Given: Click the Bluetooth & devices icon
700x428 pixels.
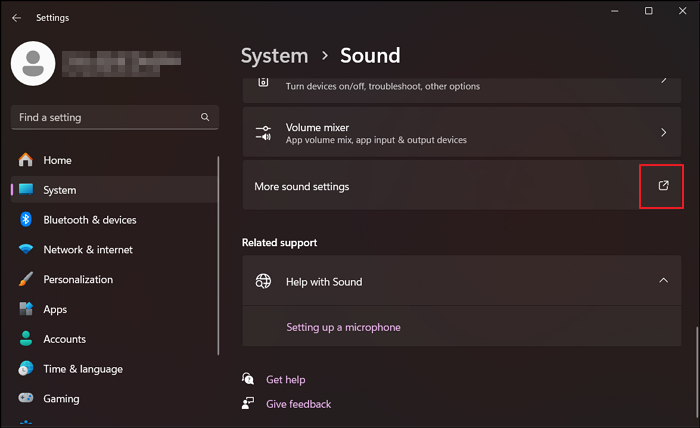Looking at the screenshot, I should tap(26, 220).
